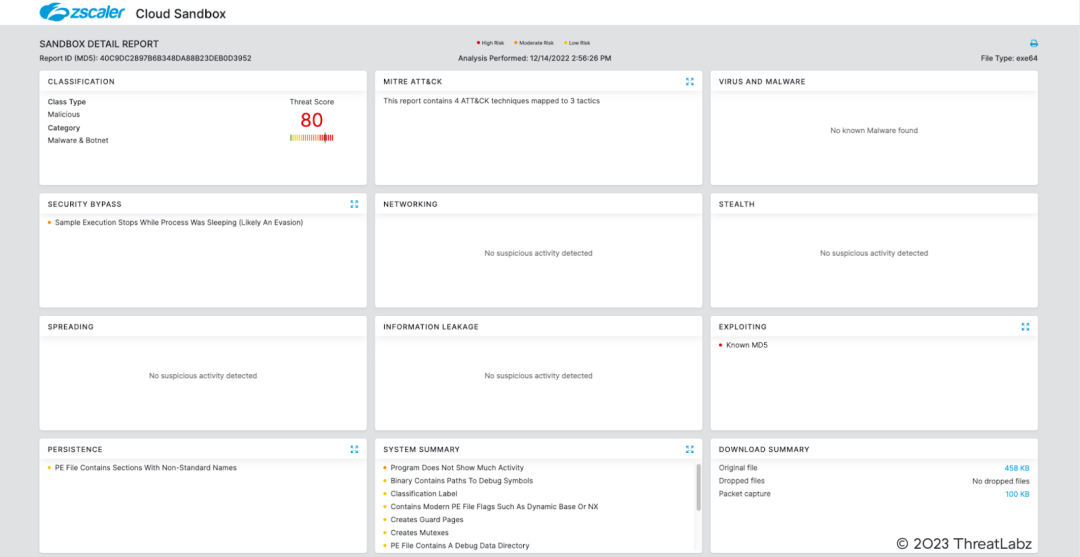Expand the MITRE ATT&CK panel
Viewport: 1080px width, 557px height.
pyautogui.click(x=690, y=82)
